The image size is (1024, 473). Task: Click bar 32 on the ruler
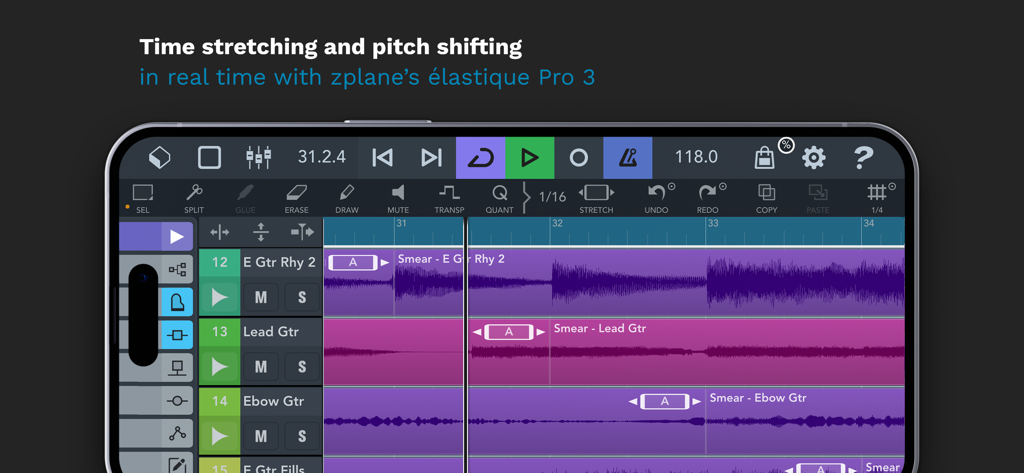556,223
